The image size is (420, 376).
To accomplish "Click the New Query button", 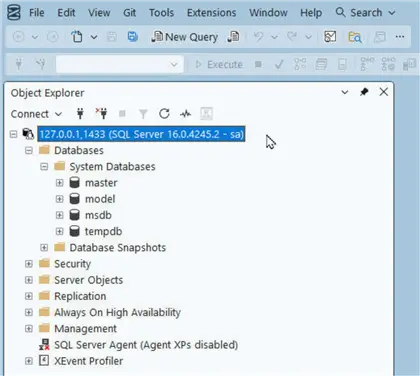I will [x=184, y=37].
